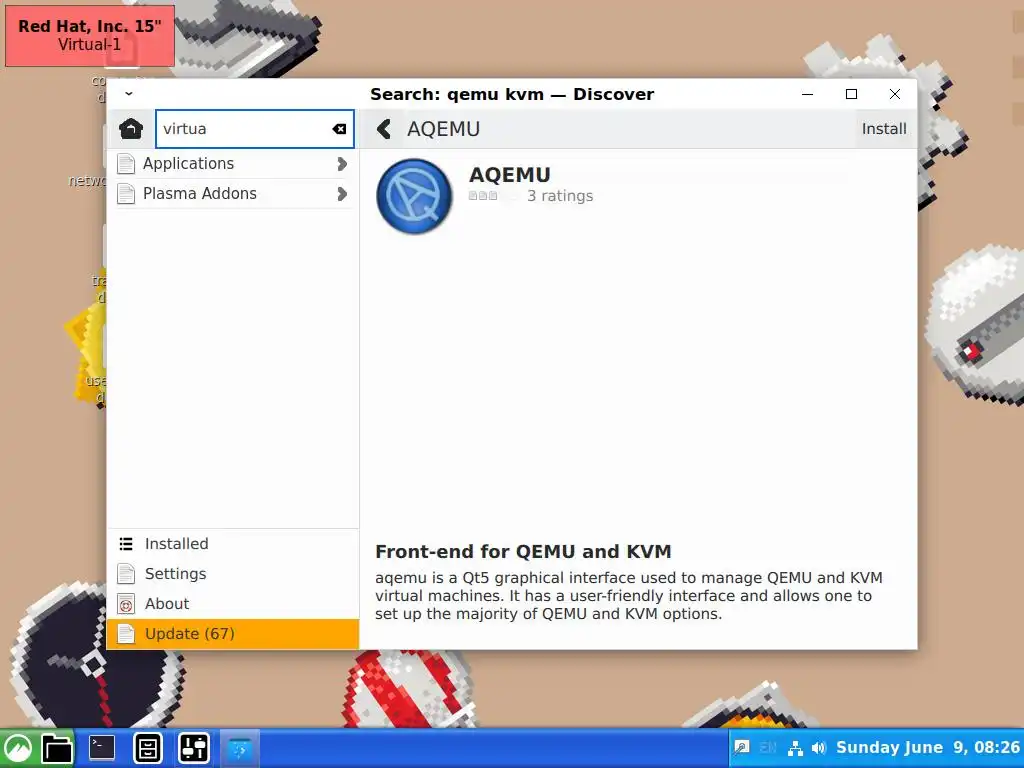Click the About page icon
The width and height of the screenshot is (1024, 768).
point(126,604)
